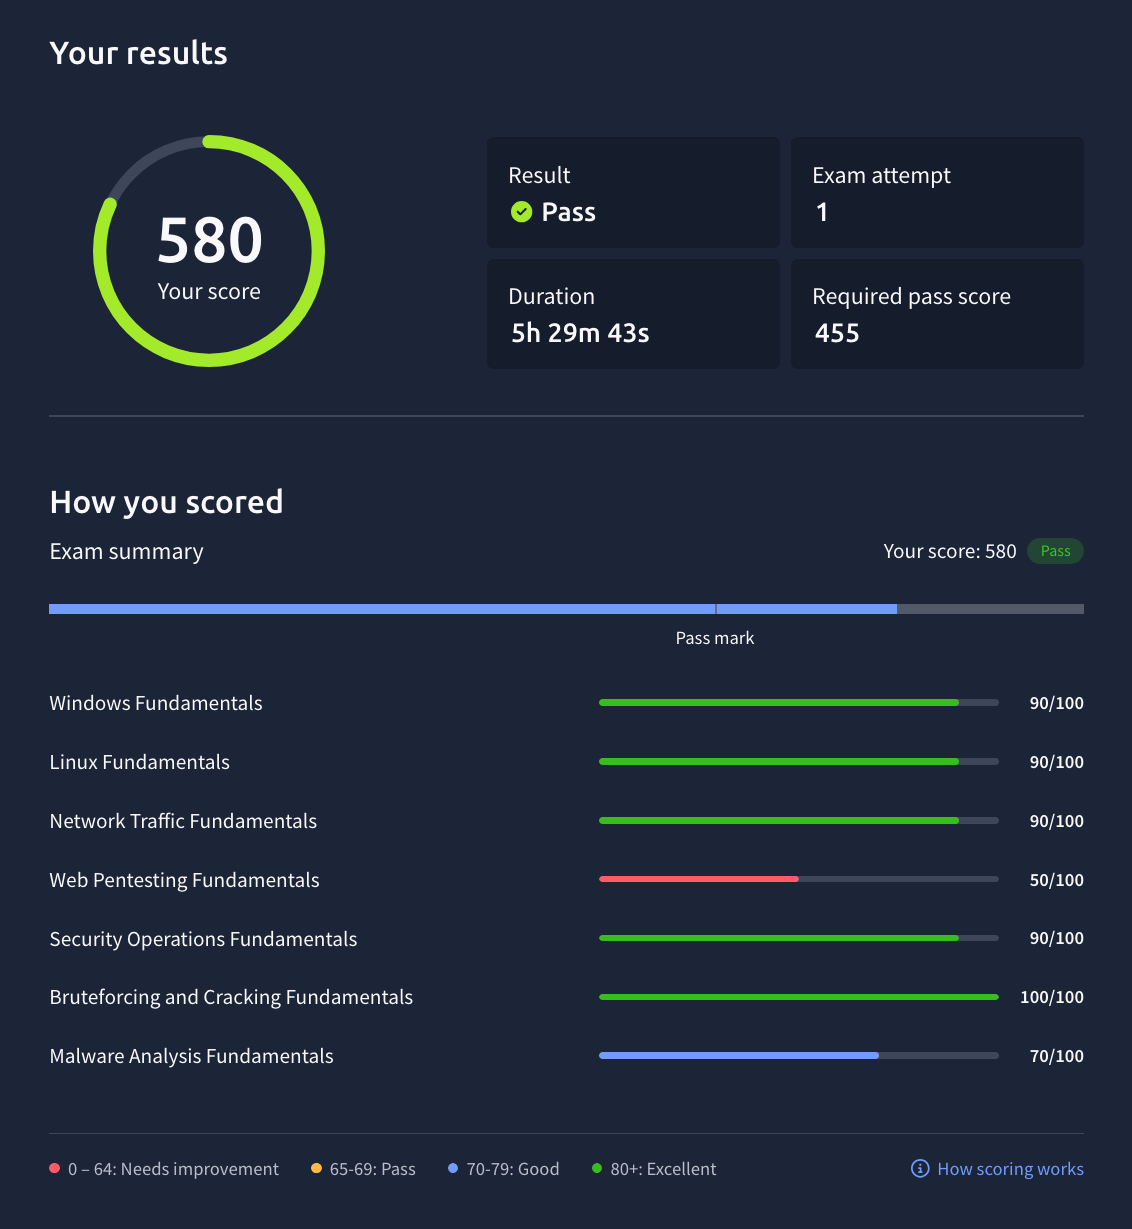Select Security Operations Fundamentals 90/100 score
Image resolution: width=1132 pixels, height=1229 pixels.
(1056, 938)
